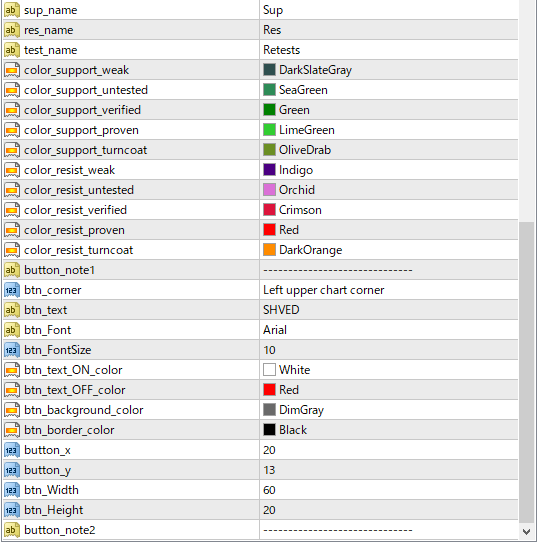Click the color icon beside btn_background_color
The image size is (537, 546).
(x=11, y=410)
